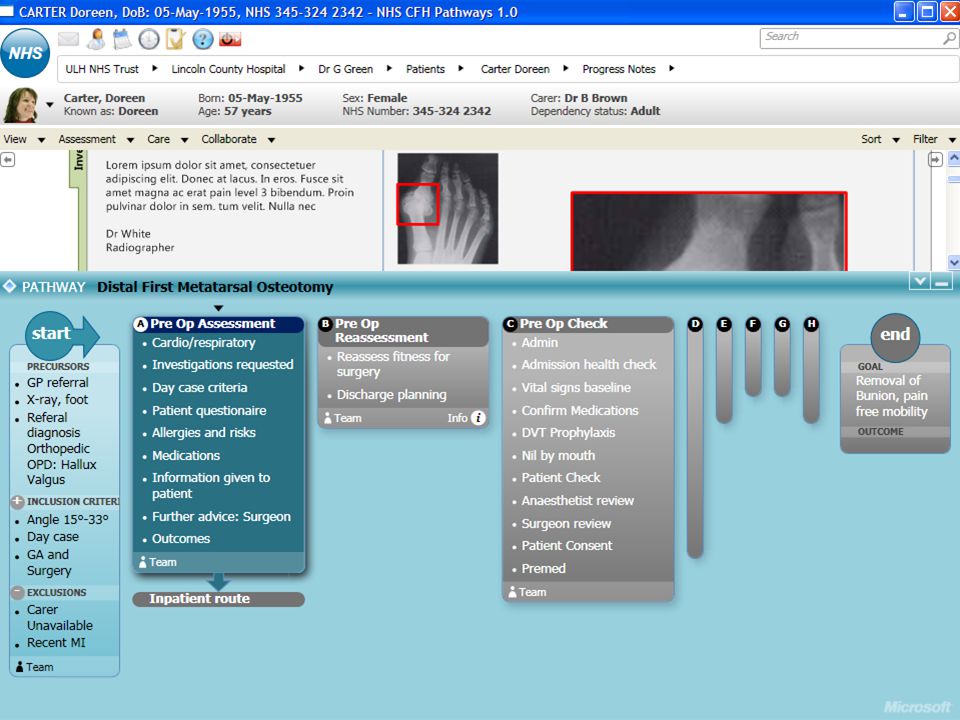Open the dropdown arrow beside the patient photo
Image resolution: width=960 pixels, height=720 pixels.
pos(50,105)
